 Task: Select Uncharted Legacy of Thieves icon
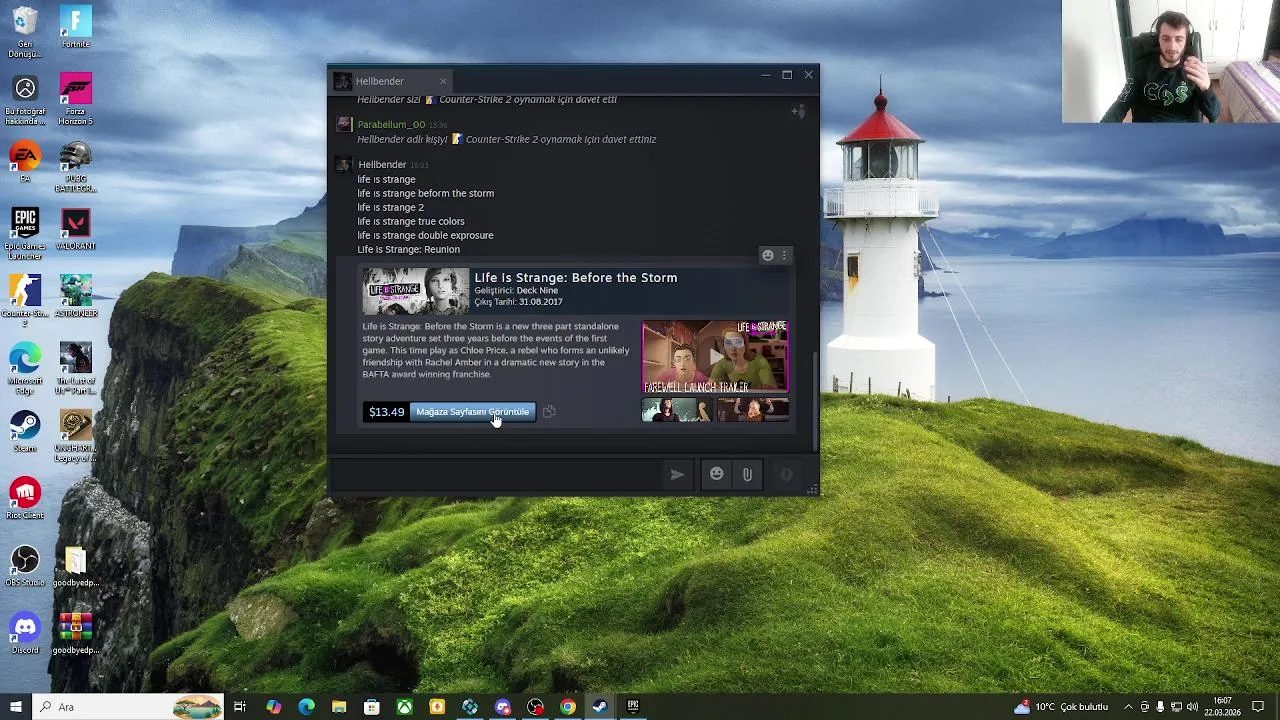75,436
